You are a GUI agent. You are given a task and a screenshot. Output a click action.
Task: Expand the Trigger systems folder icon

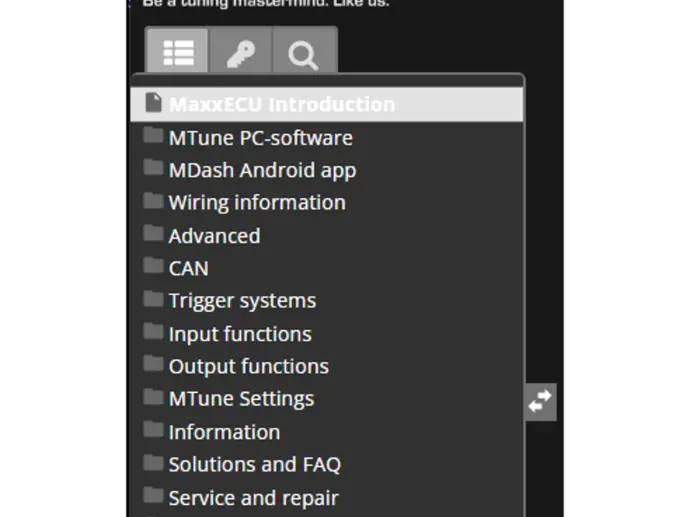coord(153,299)
